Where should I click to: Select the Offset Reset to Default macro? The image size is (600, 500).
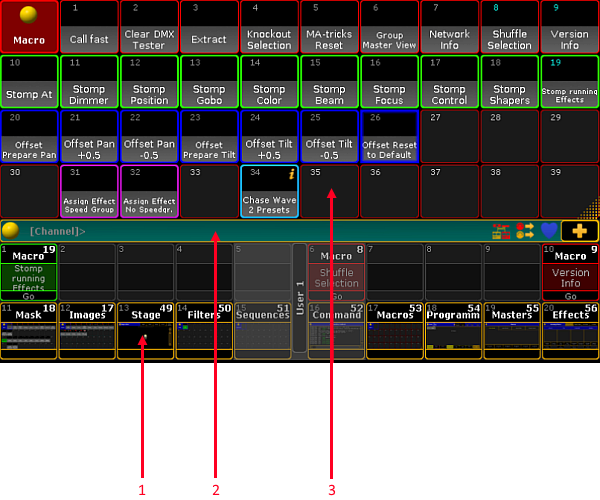tap(389, 137)
